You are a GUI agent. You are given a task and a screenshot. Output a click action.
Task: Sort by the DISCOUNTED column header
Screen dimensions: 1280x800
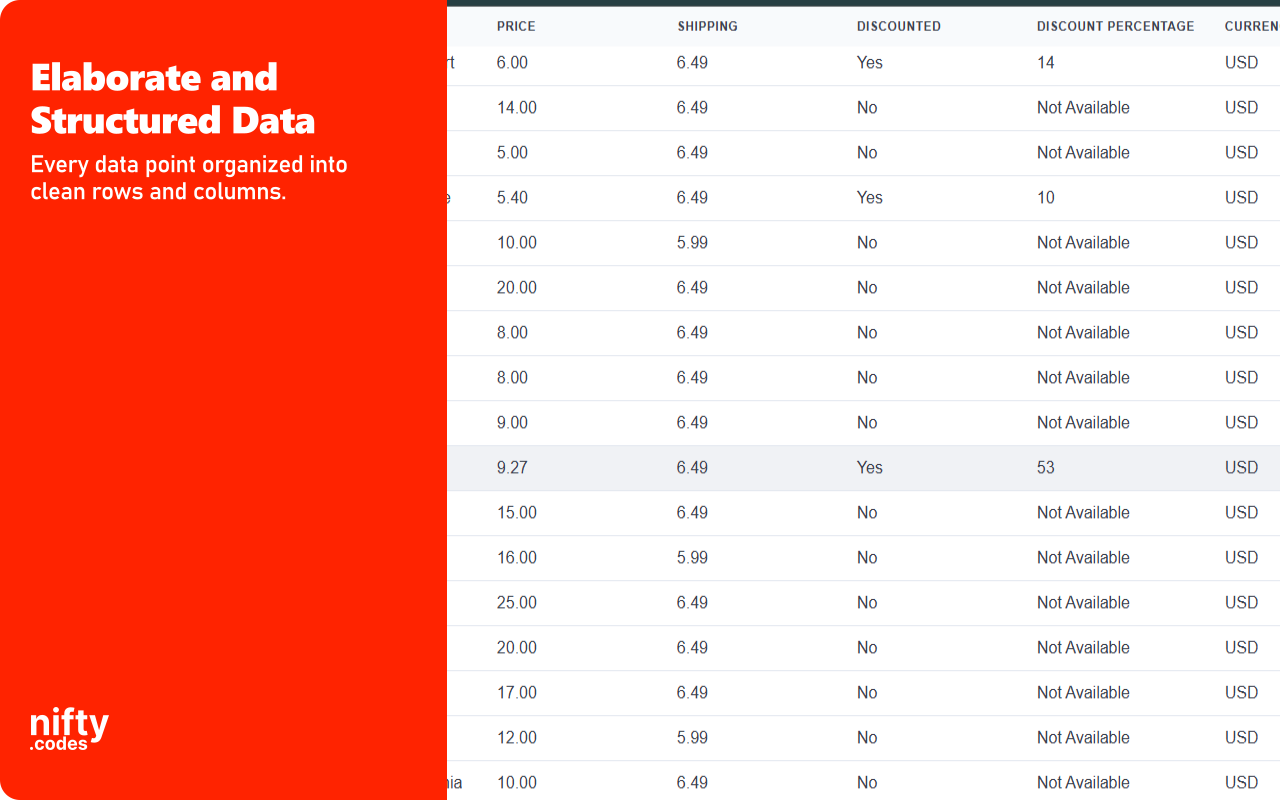898,26
